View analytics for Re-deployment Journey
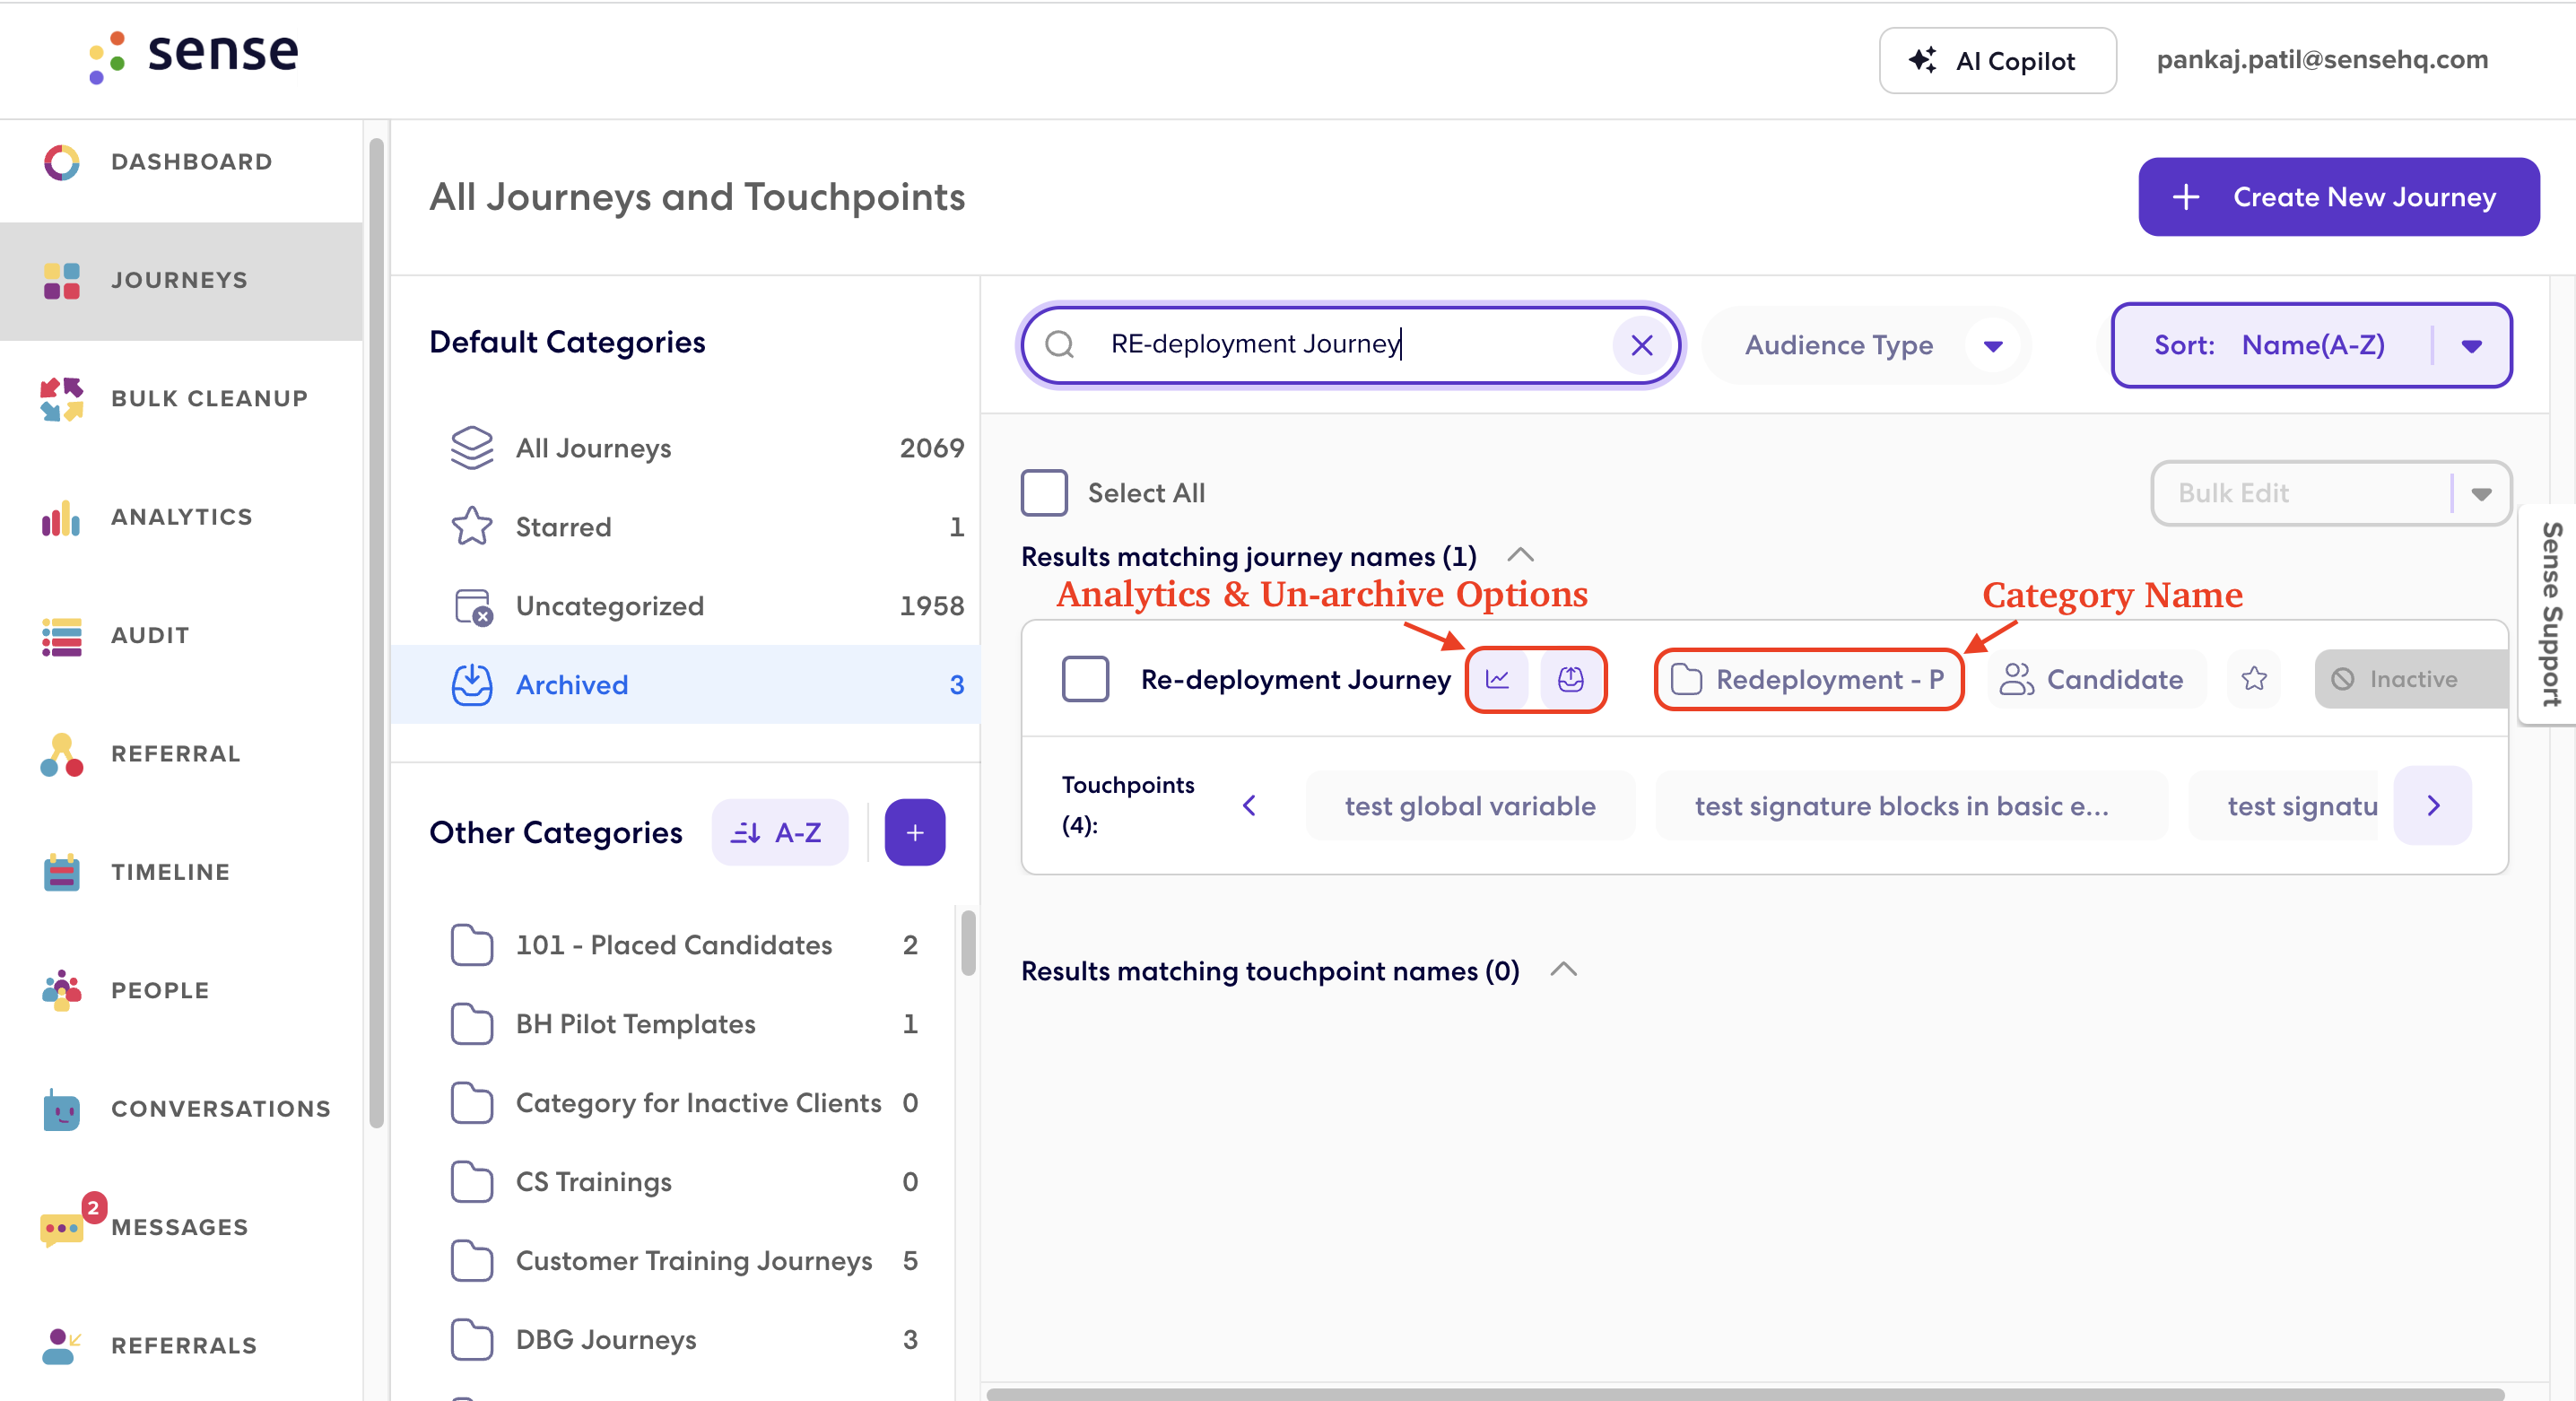The height and width of the screenshot is (1401, 2576). point(1497,680)
